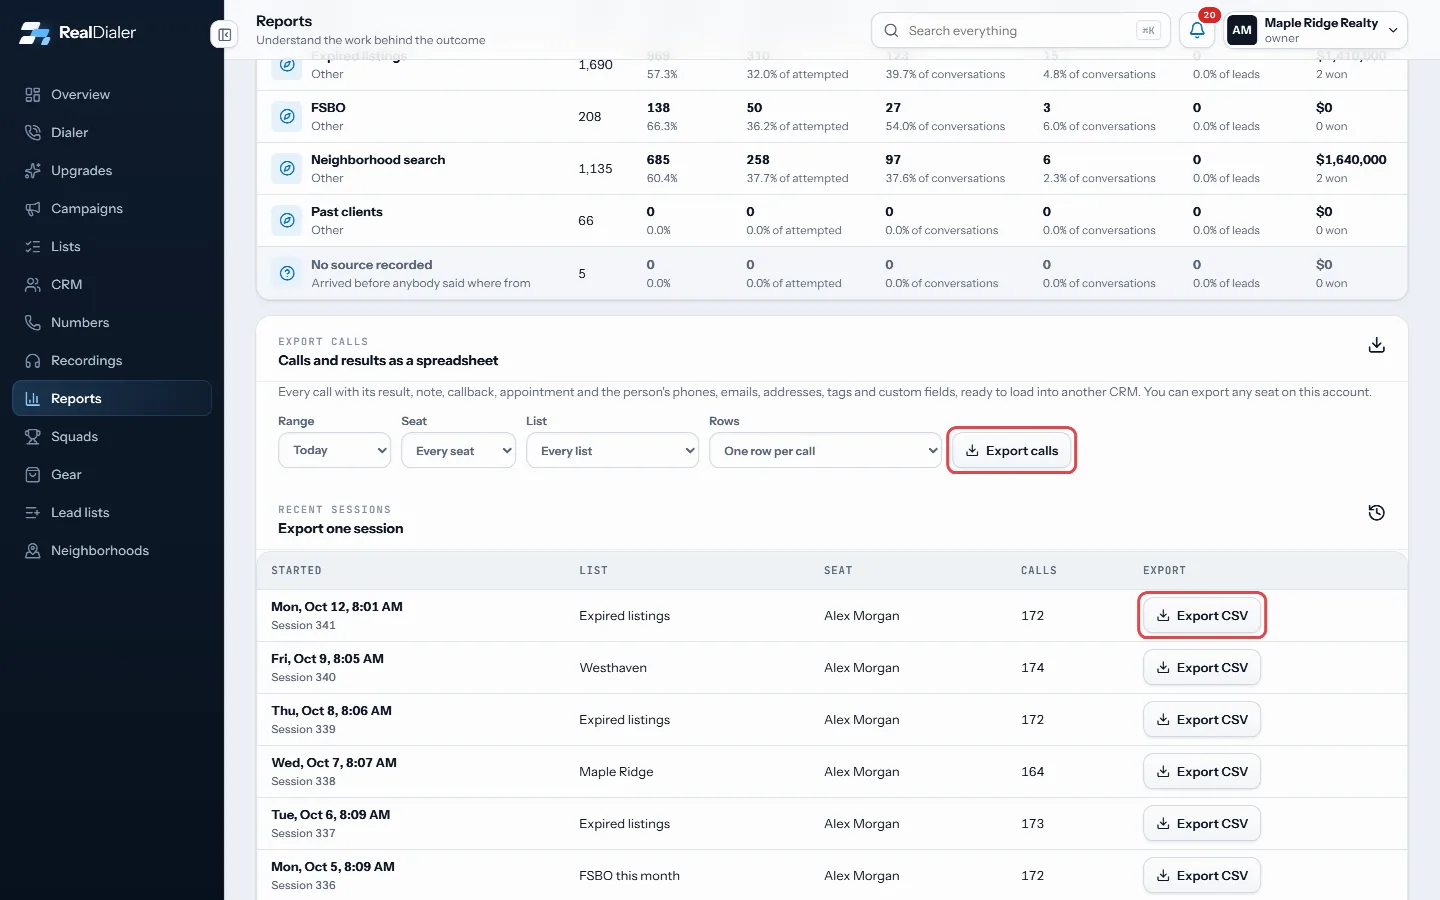Open the List dropdown showing Every list
The image size is (1440, 900).
pos(612,450)
